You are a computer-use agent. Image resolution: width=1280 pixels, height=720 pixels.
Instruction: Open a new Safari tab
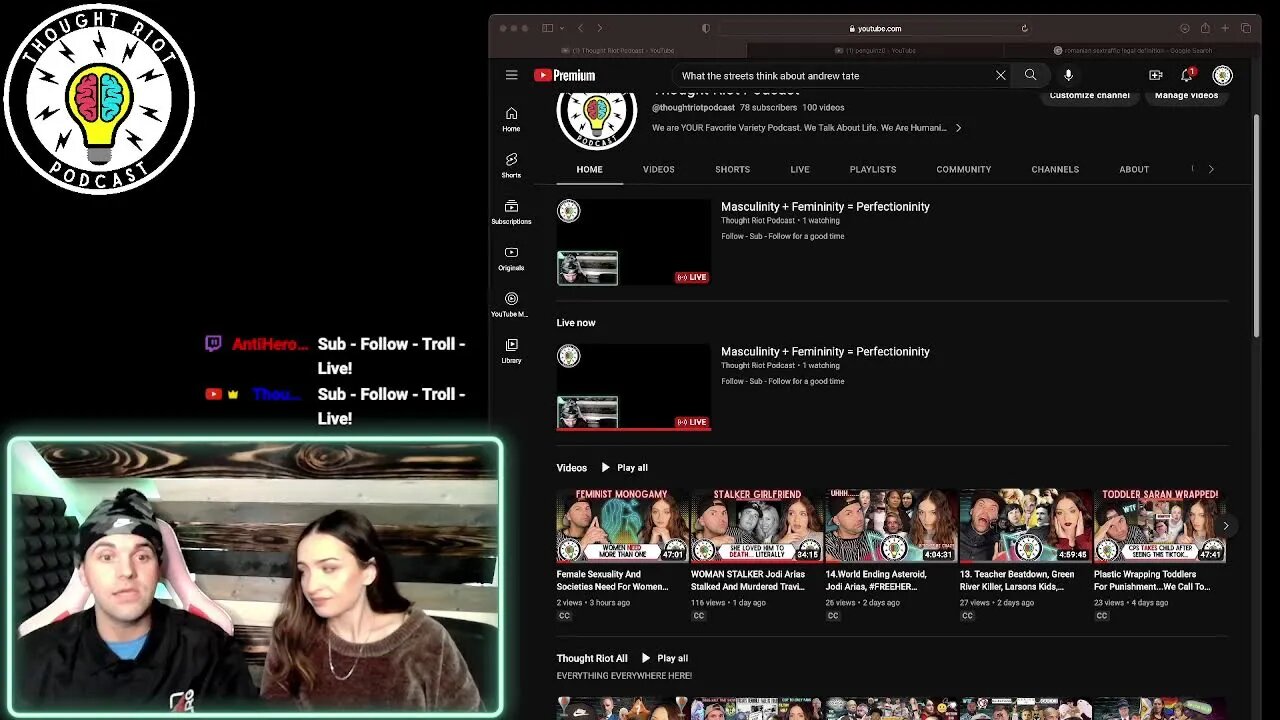1225,28
